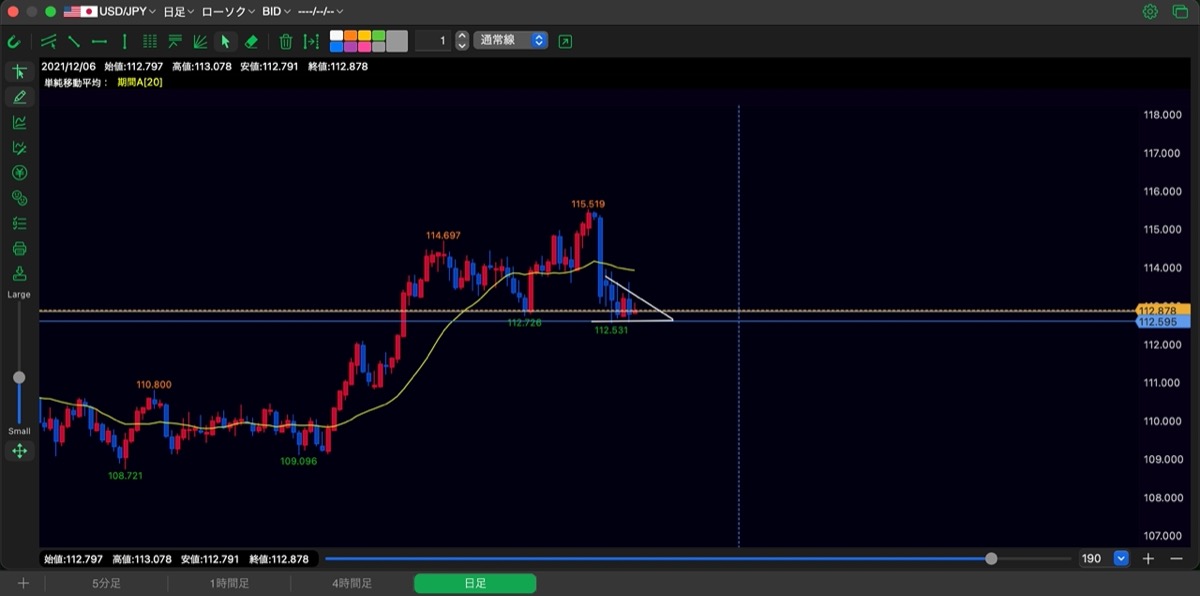Image resolution: width=1200 pixels, height=596 pixels.
Task: Toggle the pencil drawing mode in sidebar
Action: pos(19,97)
